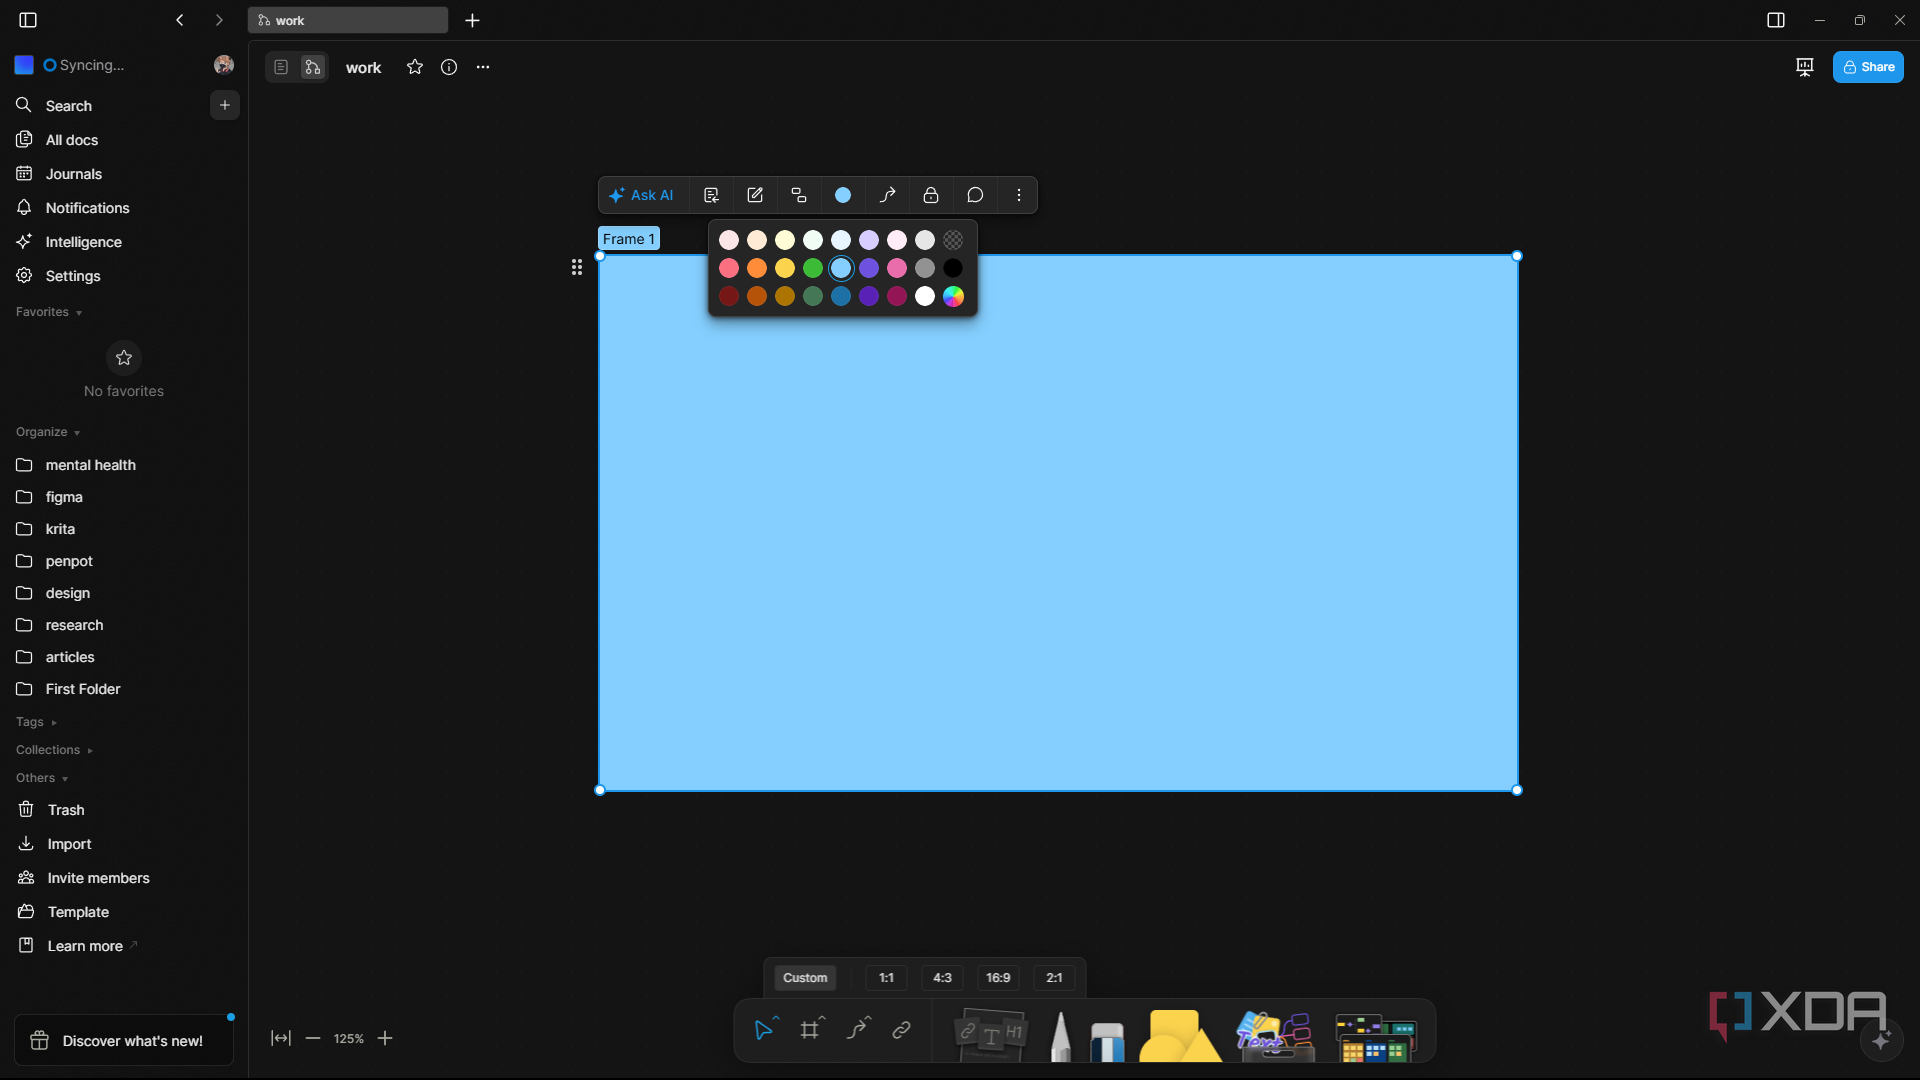Click the mind map layout icon in toolbar
Image resolution: width=1920 pixels, height=1080 pixels.
[x=799, y=195]
